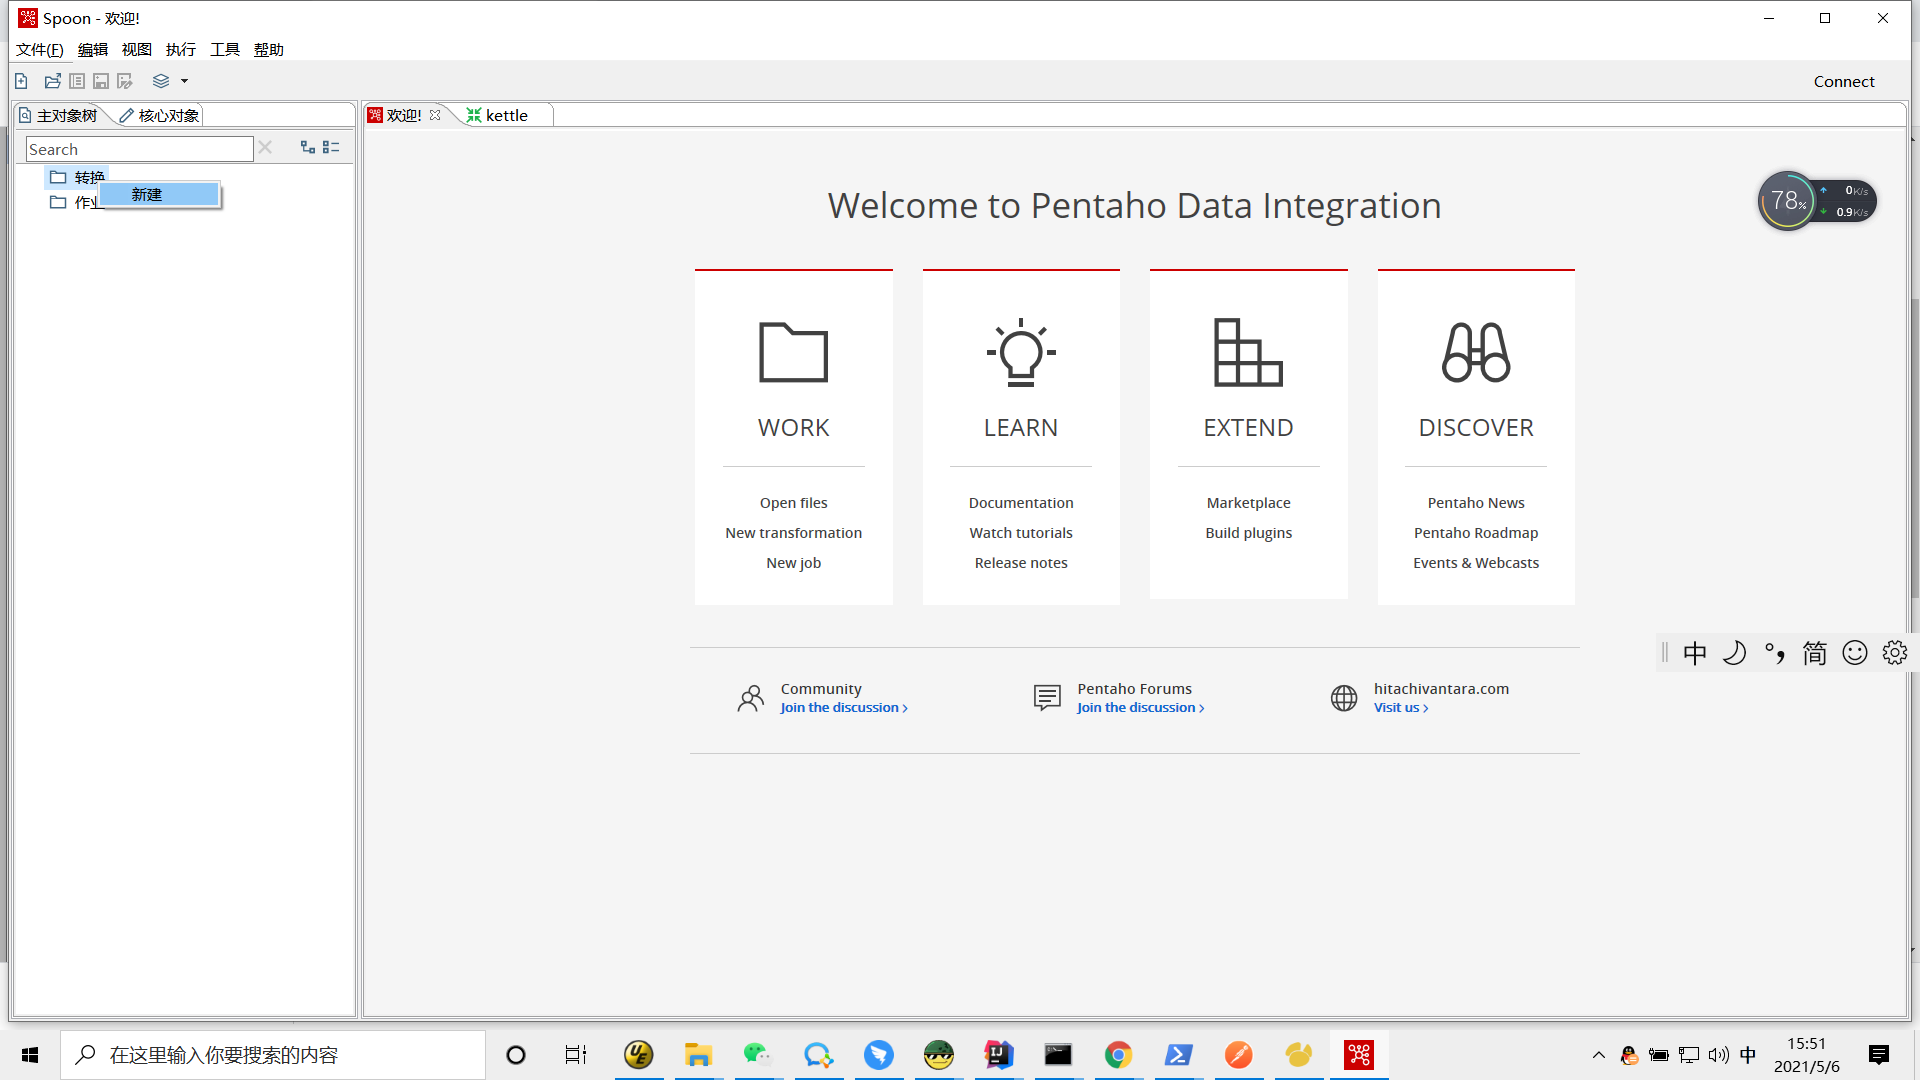Show hidden tray icons chevron
1920x1080 pixels.
(1598, 1055)
